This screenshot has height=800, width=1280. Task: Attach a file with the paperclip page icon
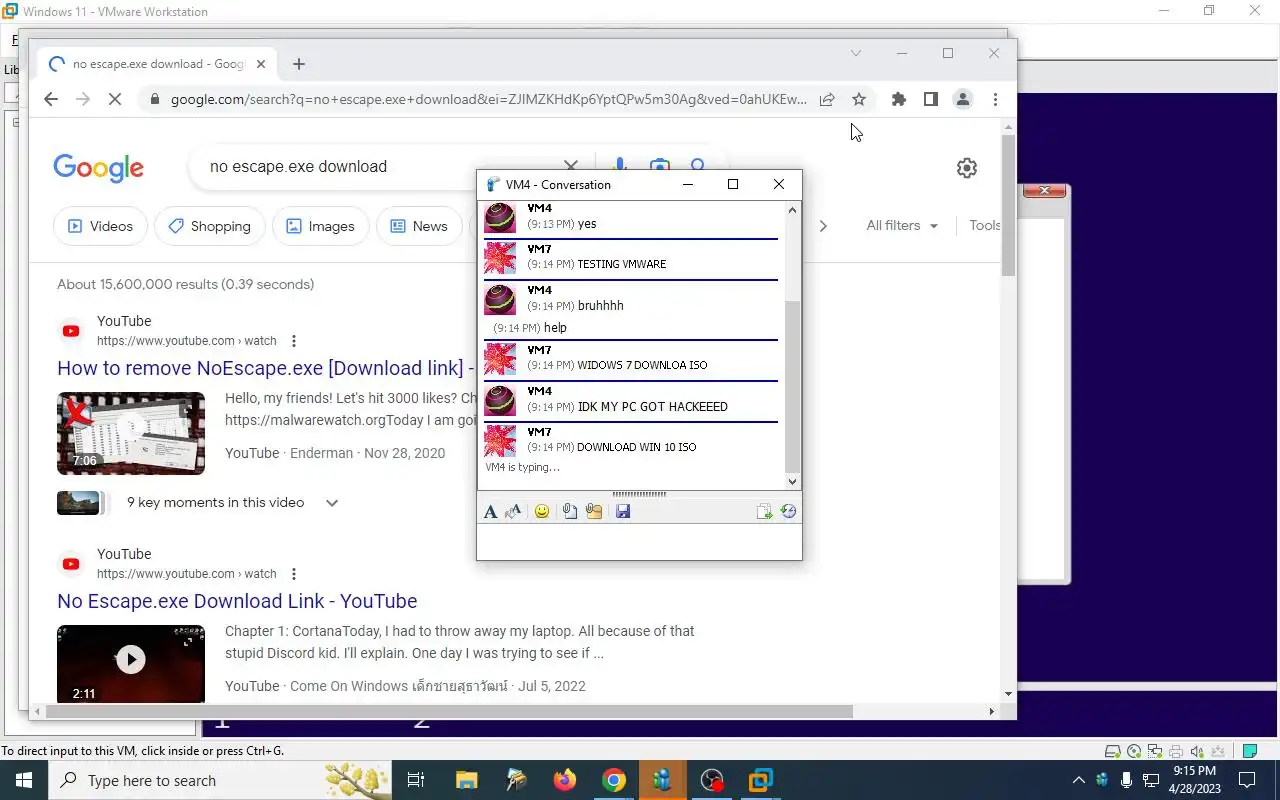569,512
